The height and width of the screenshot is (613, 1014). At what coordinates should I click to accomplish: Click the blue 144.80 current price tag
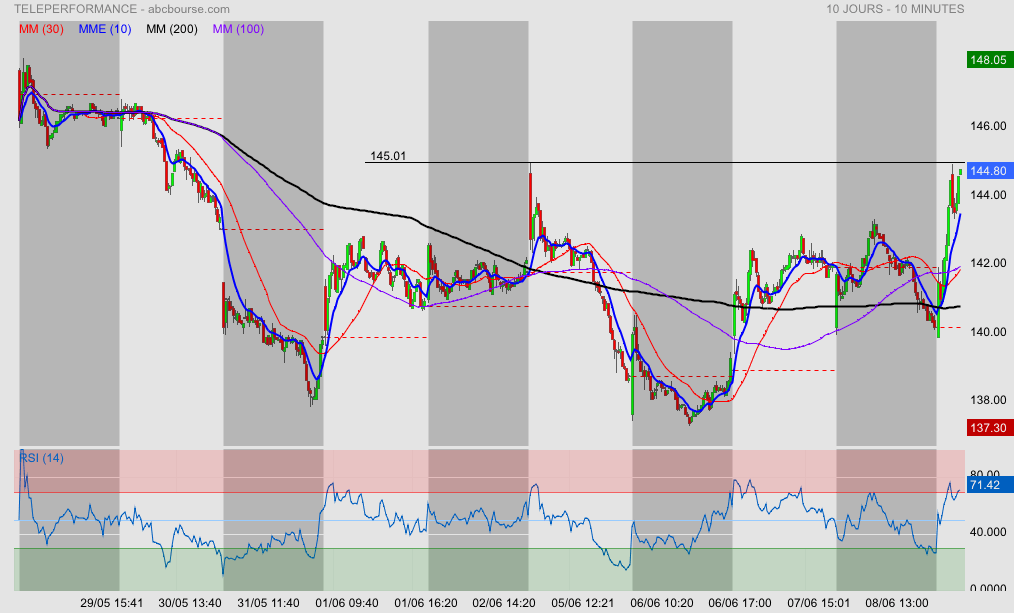point(988,171)
